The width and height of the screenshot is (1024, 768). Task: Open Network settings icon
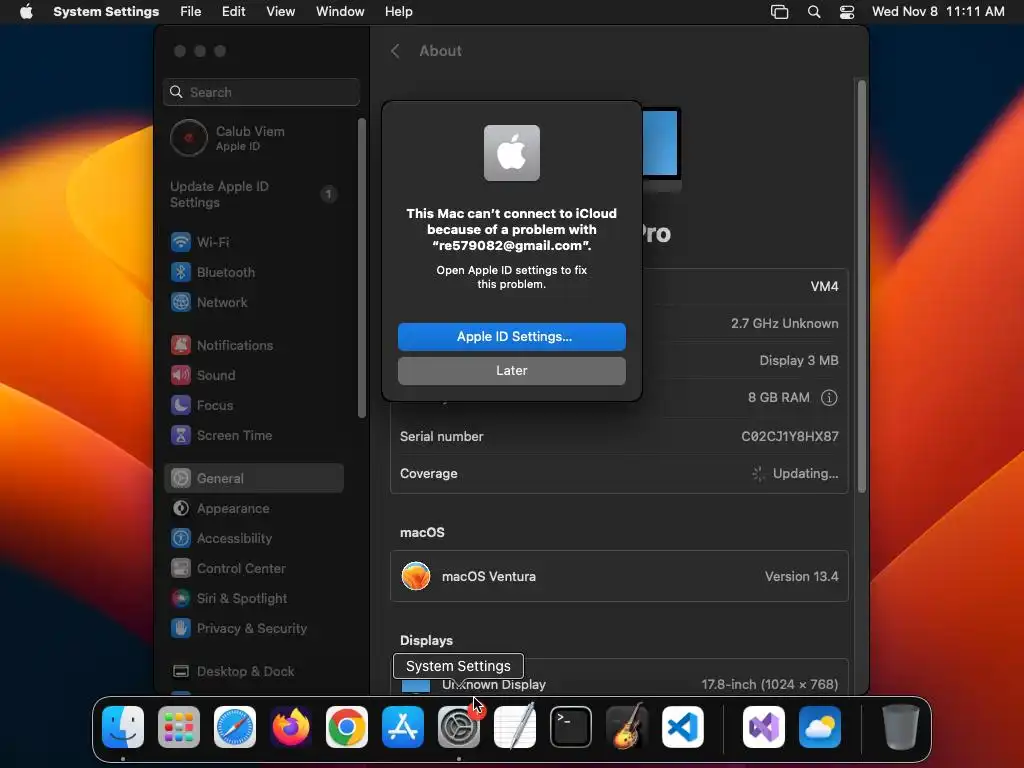(181, 302)
